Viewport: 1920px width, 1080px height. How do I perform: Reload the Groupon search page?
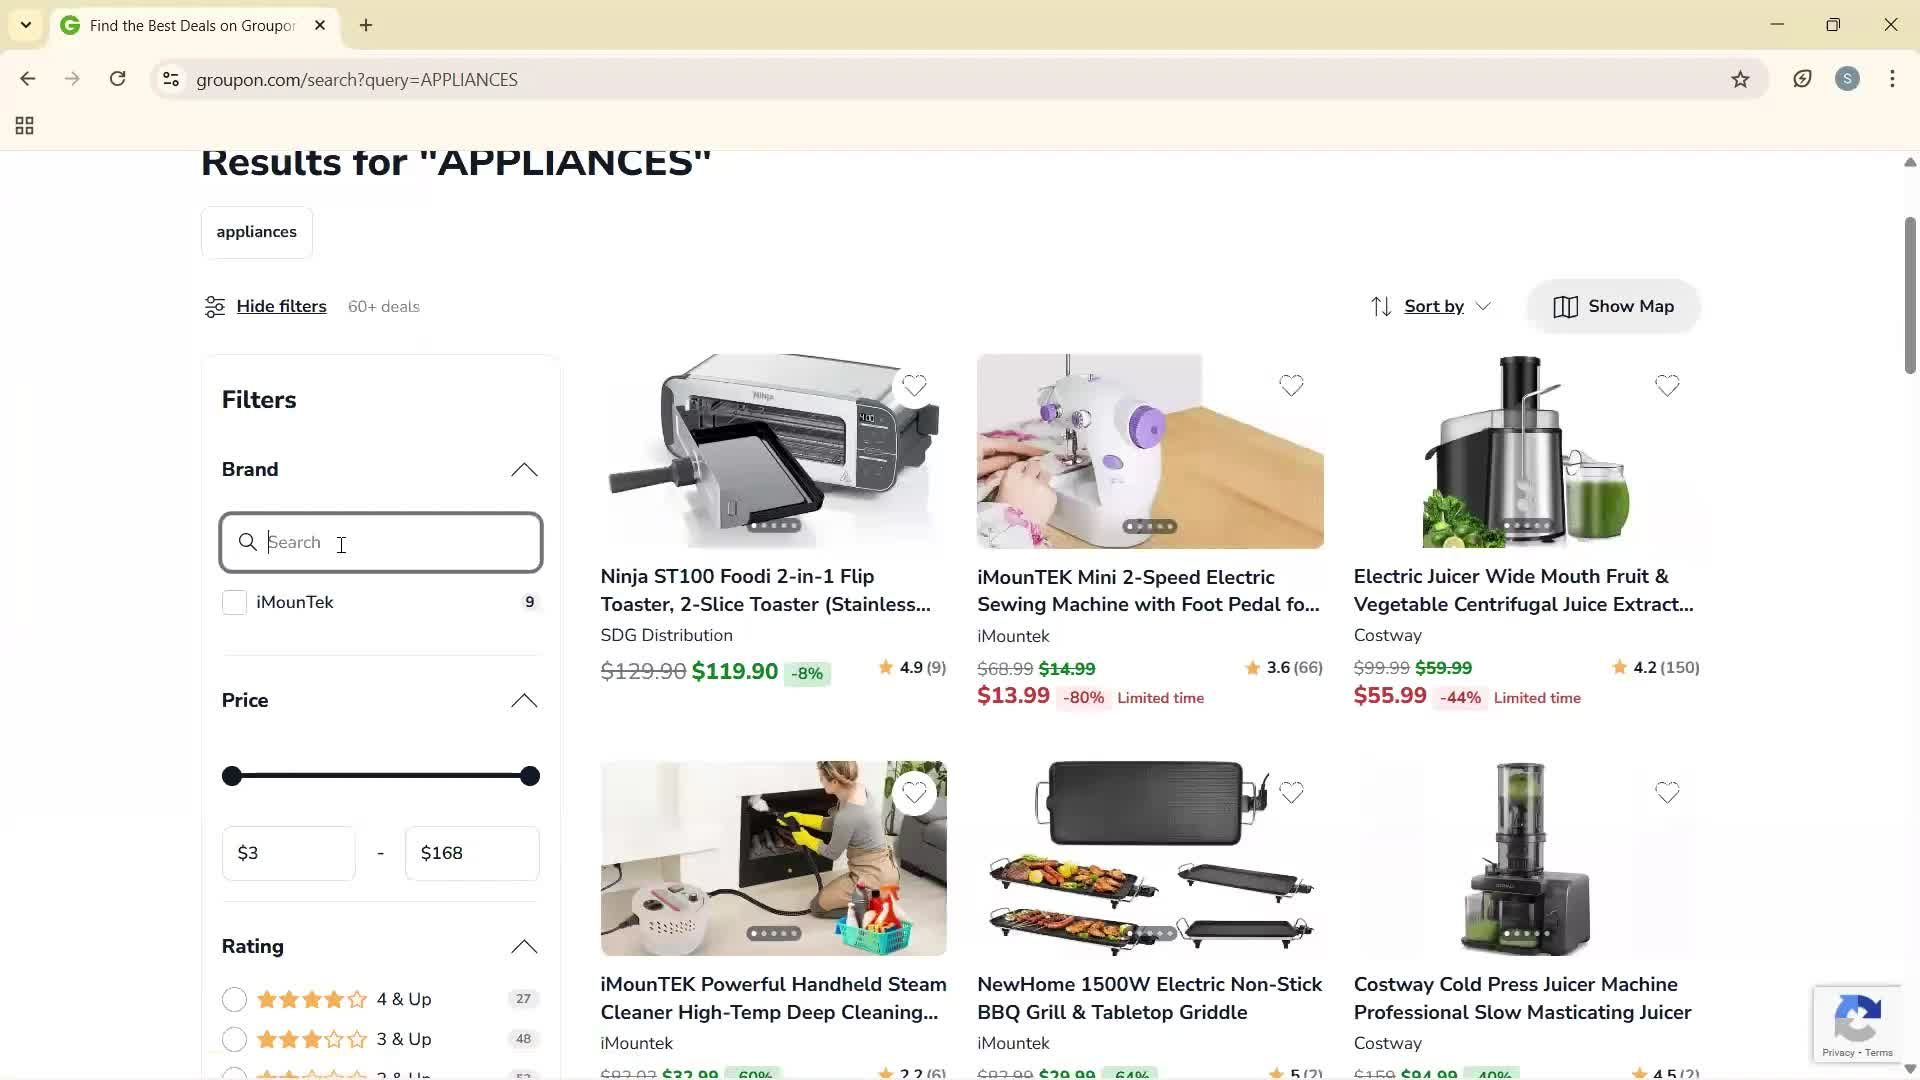[118, 79]
